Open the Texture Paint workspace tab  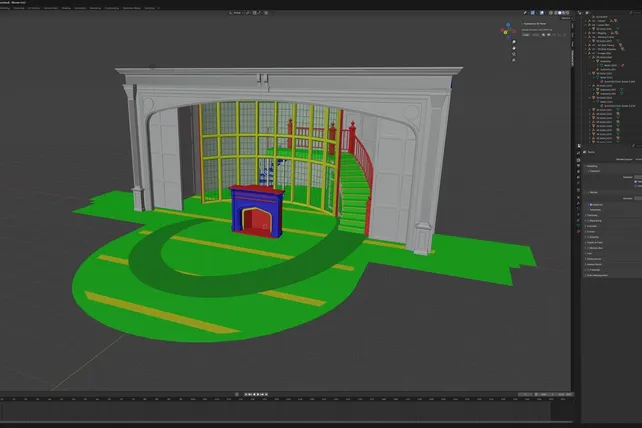coord(51,8)
